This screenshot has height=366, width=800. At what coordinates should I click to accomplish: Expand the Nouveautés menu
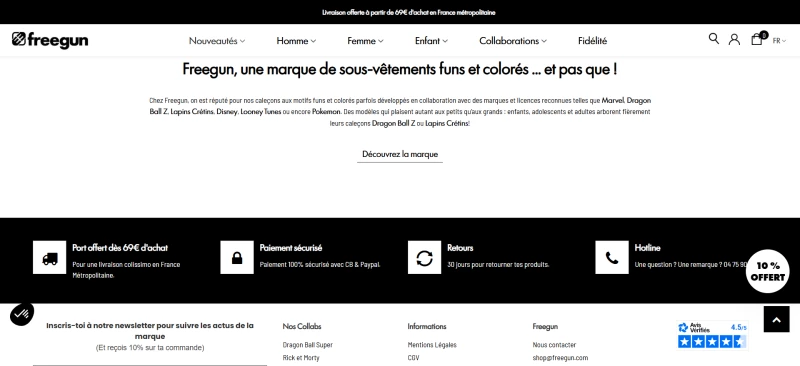pyautogui.click(x=217, y=41)
